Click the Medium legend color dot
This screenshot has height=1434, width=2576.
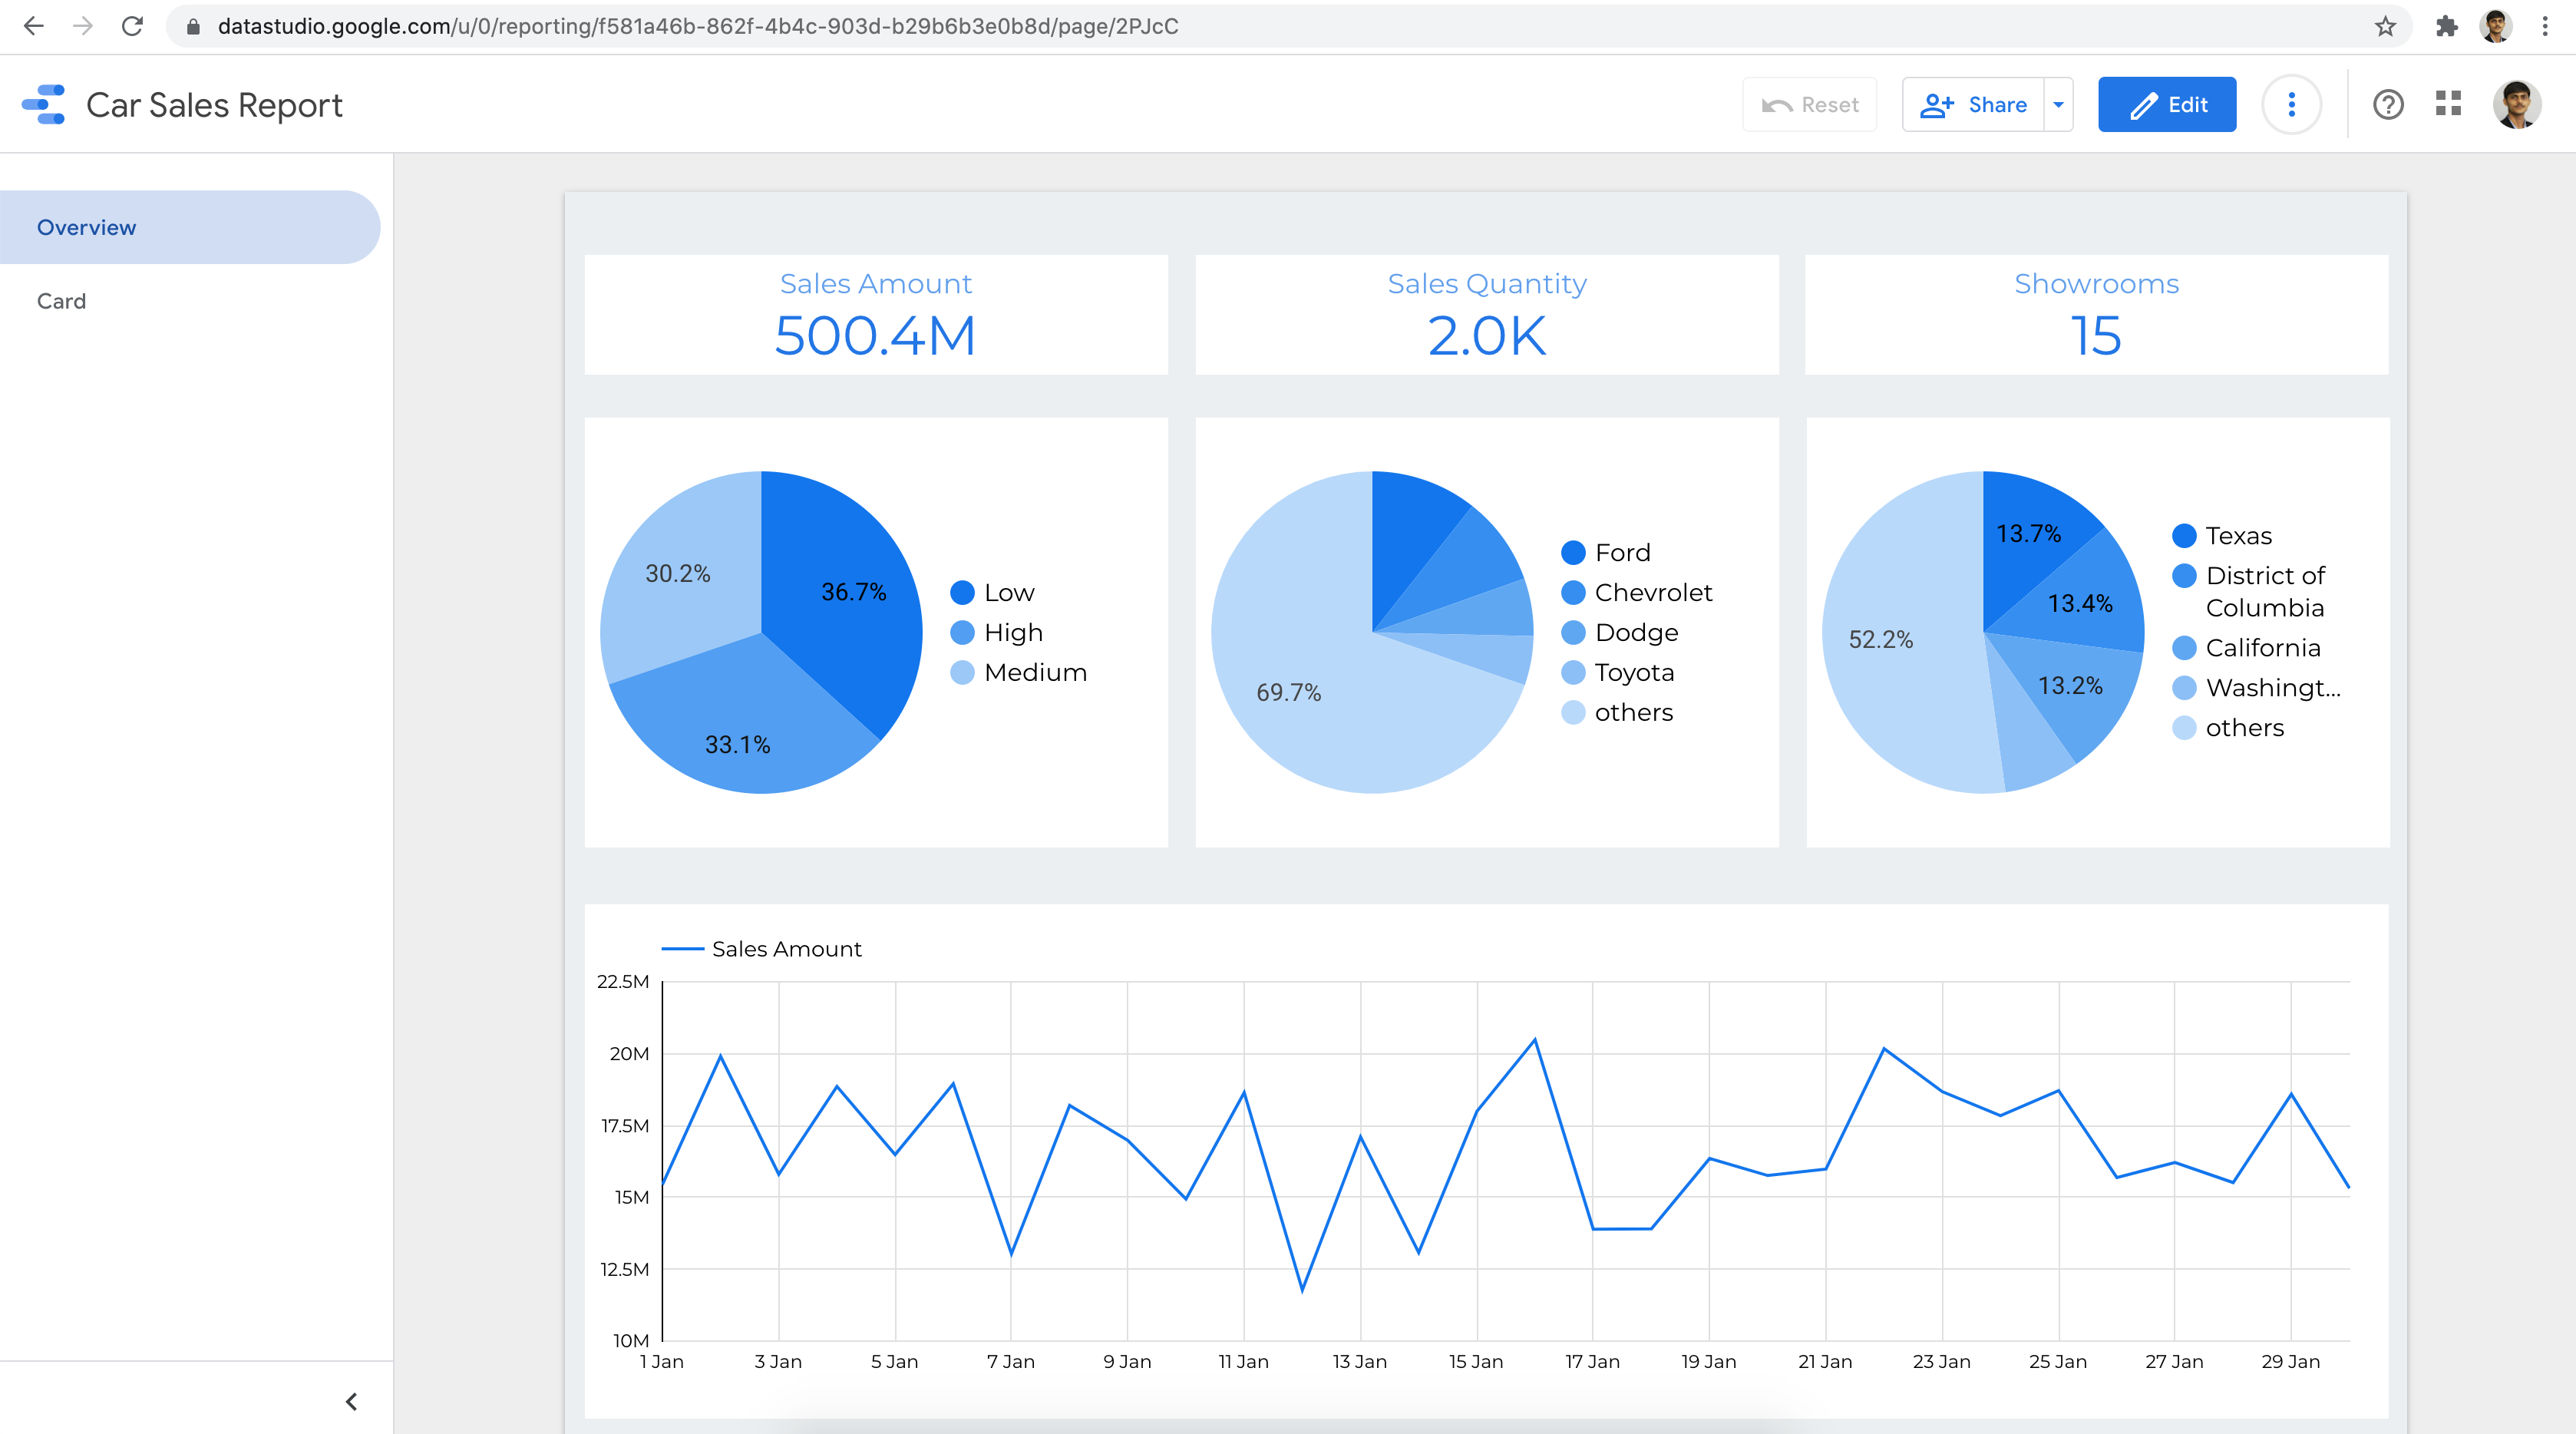tap(962, 673)
